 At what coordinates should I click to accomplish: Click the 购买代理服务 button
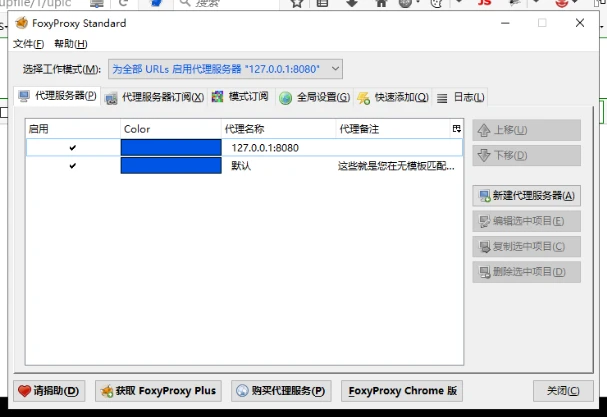282,390
